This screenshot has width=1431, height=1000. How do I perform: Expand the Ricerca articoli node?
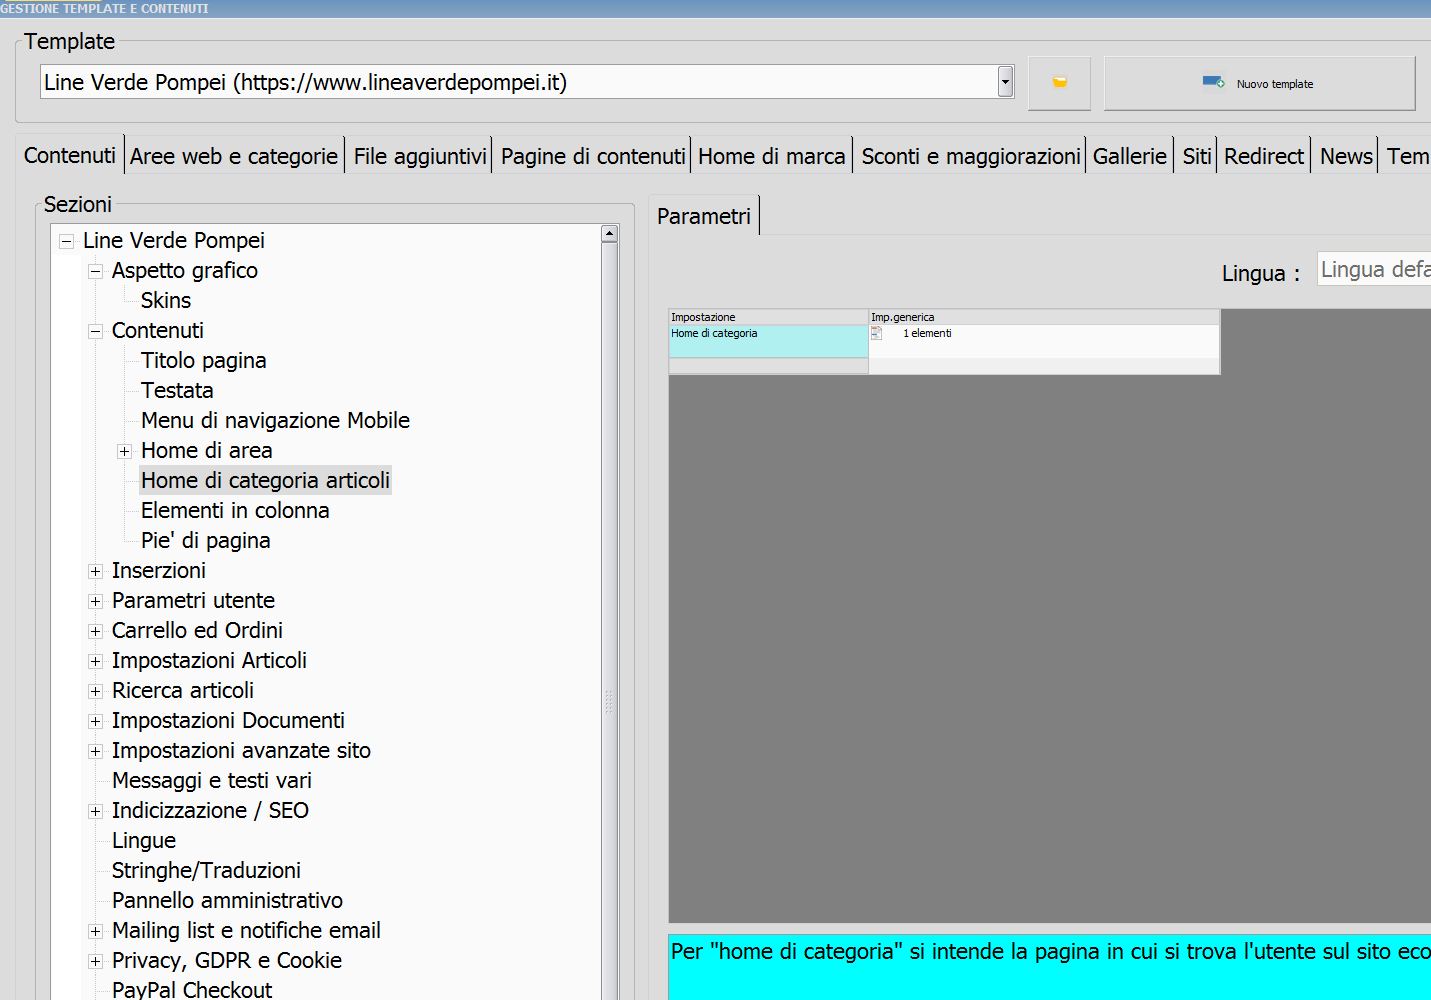(x=96, y=691)
